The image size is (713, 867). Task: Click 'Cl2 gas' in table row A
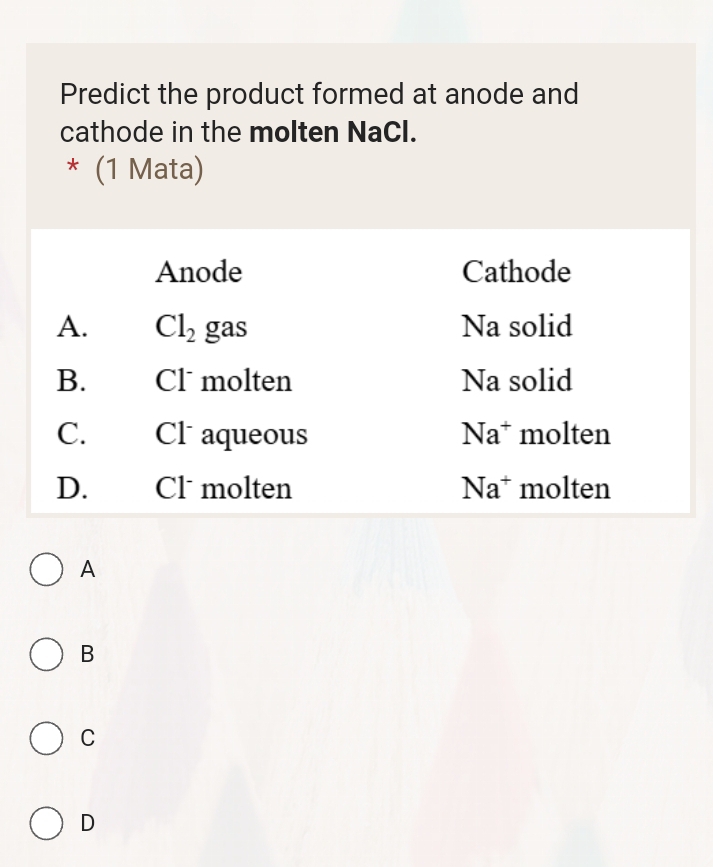coord(200,327)
